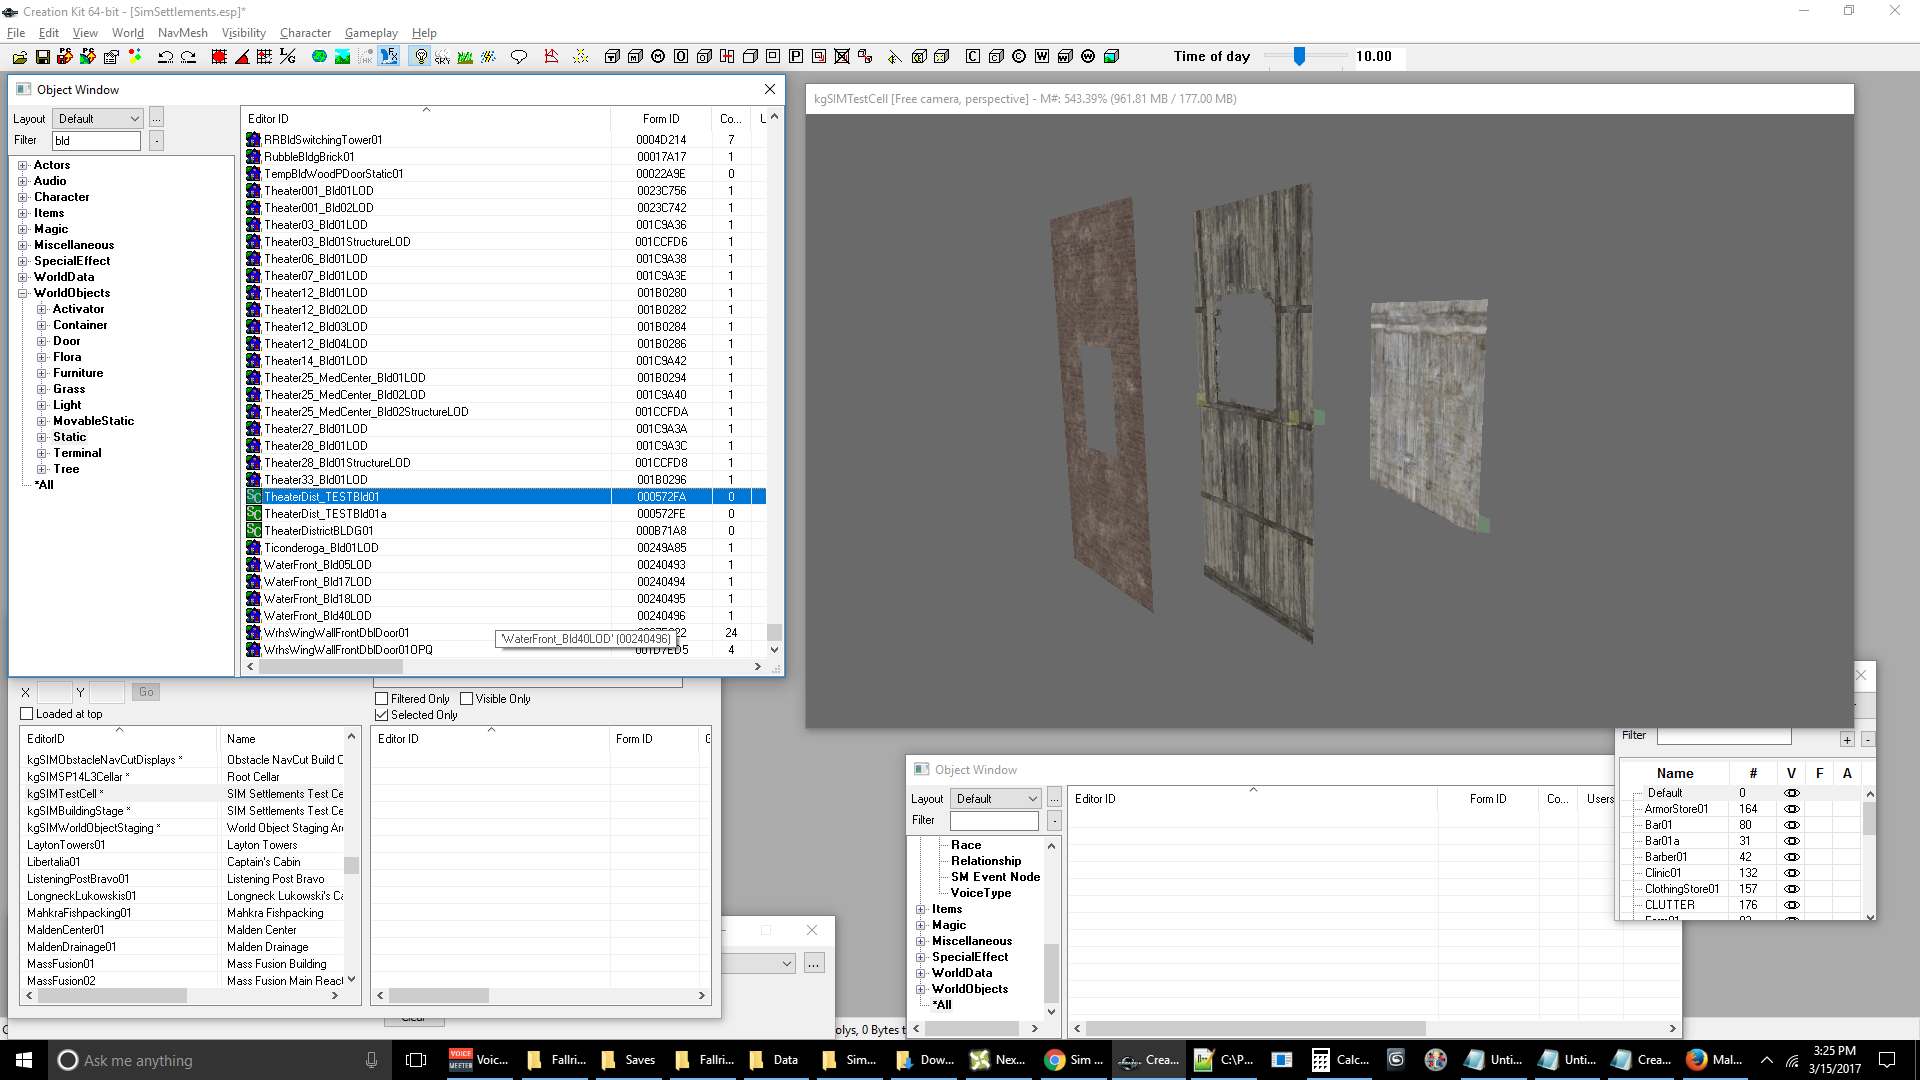Viewport: 1920px width, 1080px height.
Task: Toggle the sky rendering icon
Action: click(442, 57)
